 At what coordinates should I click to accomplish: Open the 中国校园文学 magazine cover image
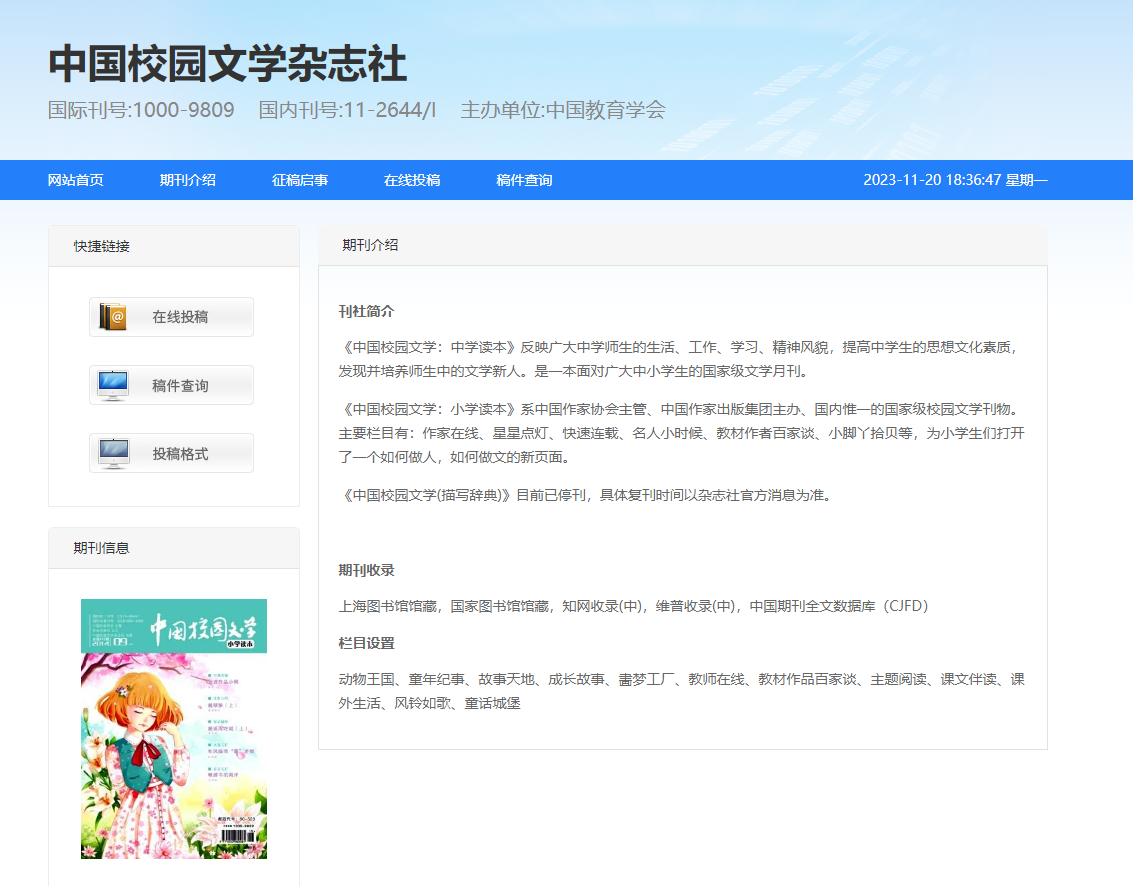click(174, 728)
